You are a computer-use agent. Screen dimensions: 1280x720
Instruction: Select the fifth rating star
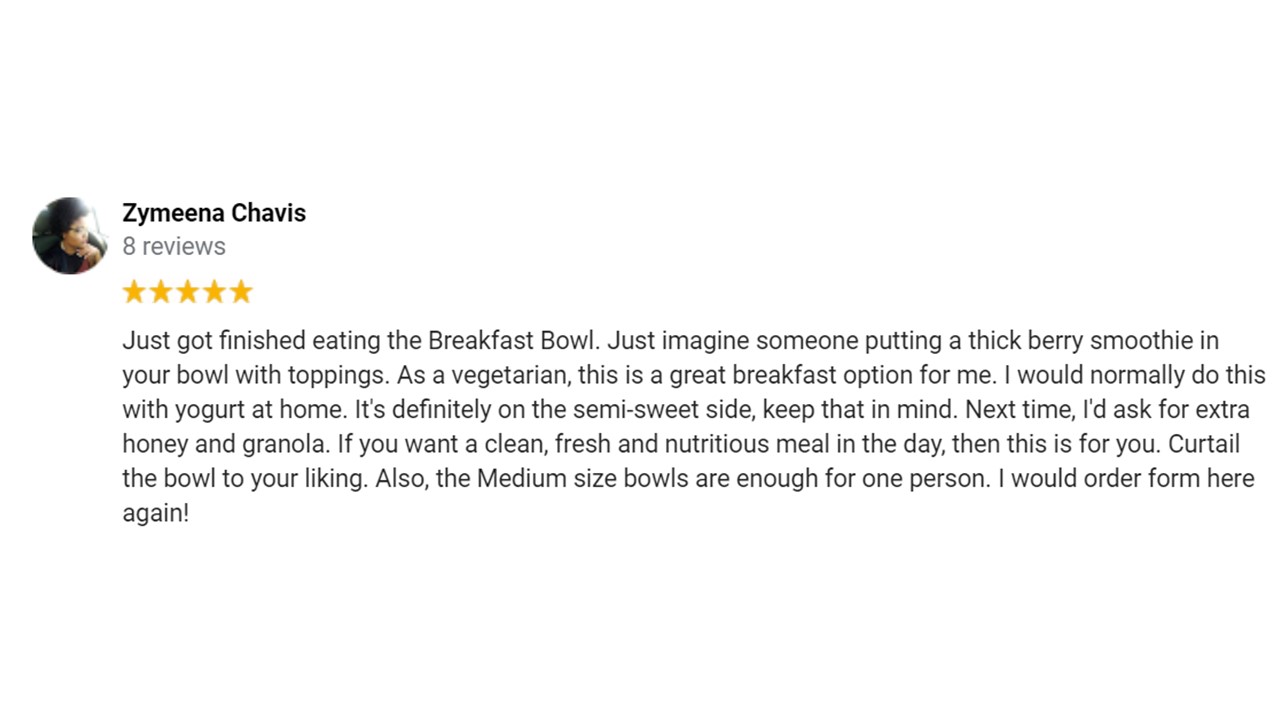[x=241, y=292]
